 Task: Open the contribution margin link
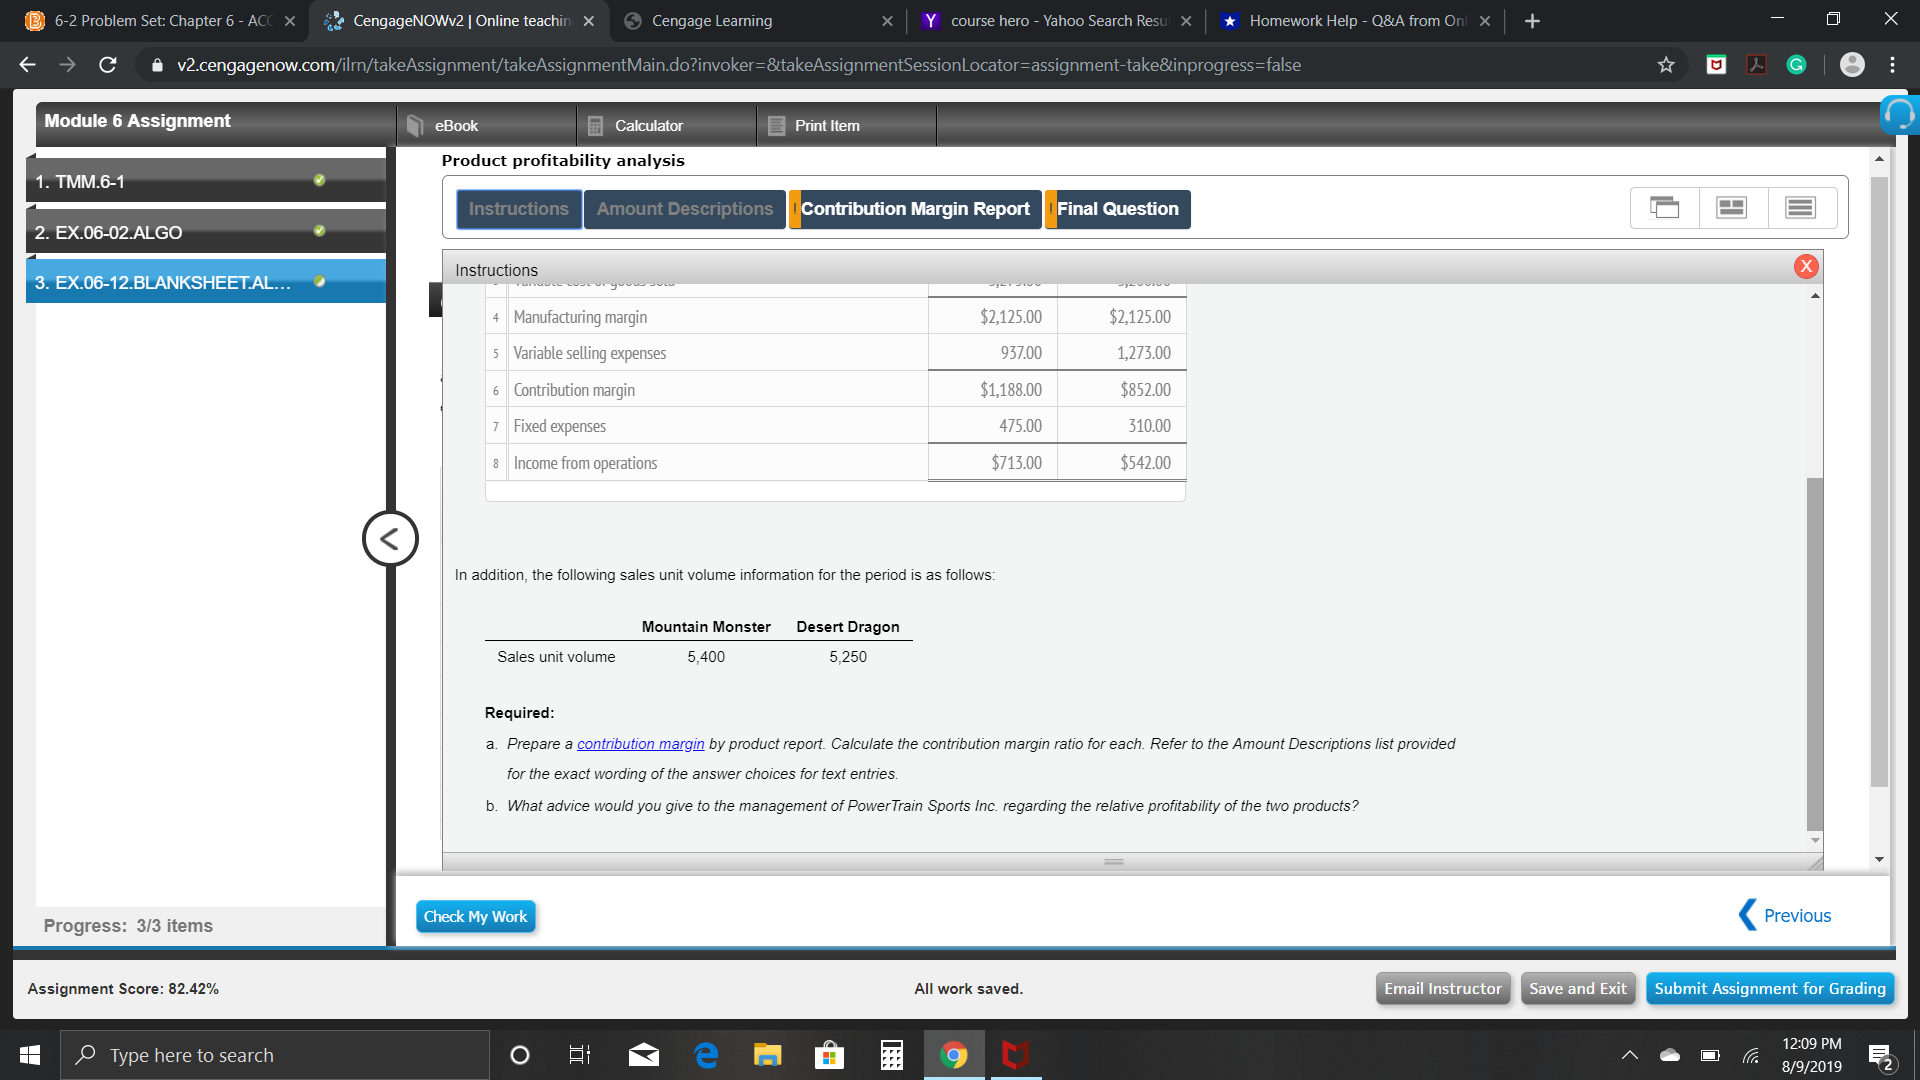click(x=640, y=743)
